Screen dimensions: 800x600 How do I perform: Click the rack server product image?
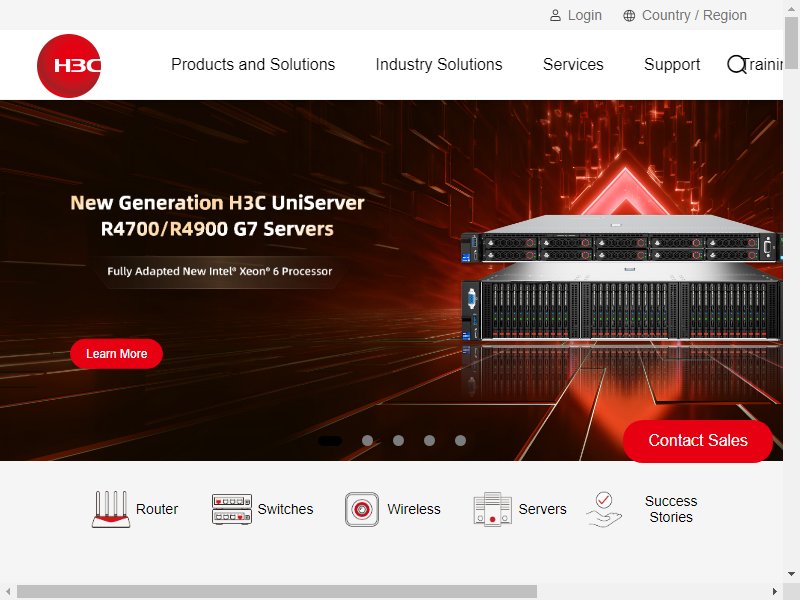pos(621,278)
